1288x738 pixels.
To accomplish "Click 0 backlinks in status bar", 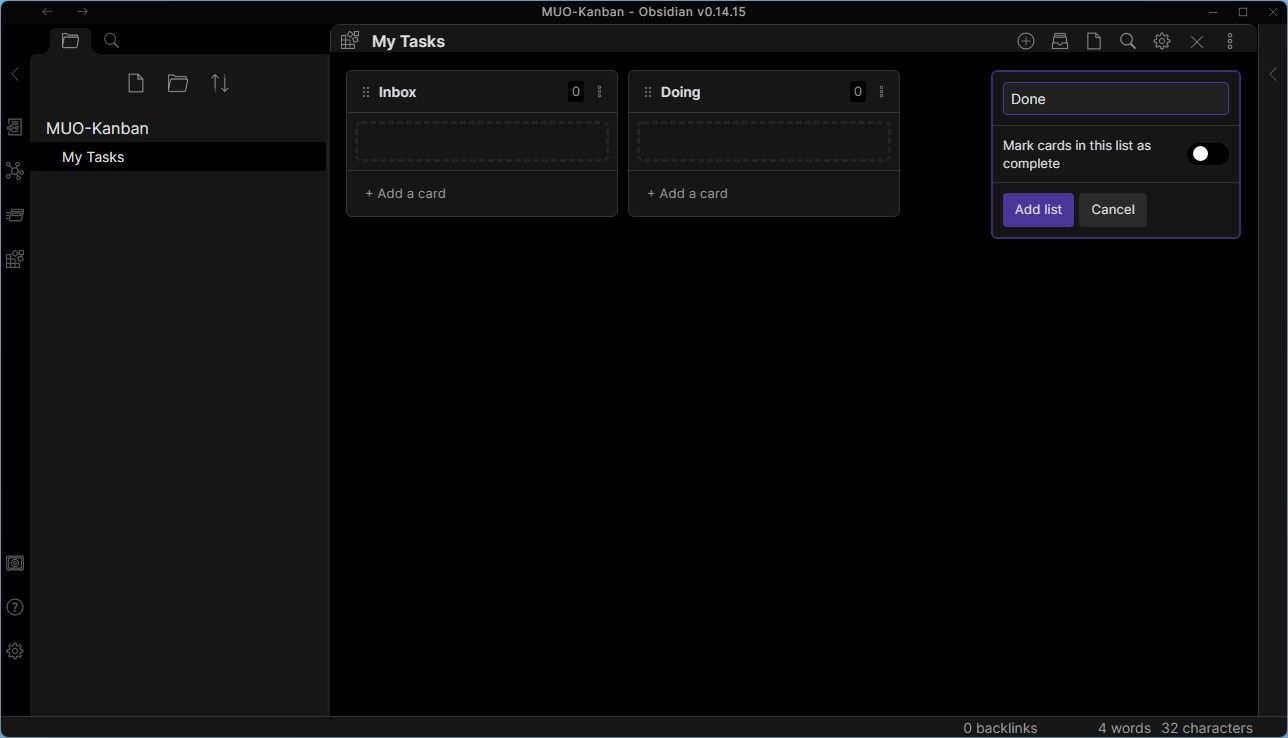I will [1000, 728].
